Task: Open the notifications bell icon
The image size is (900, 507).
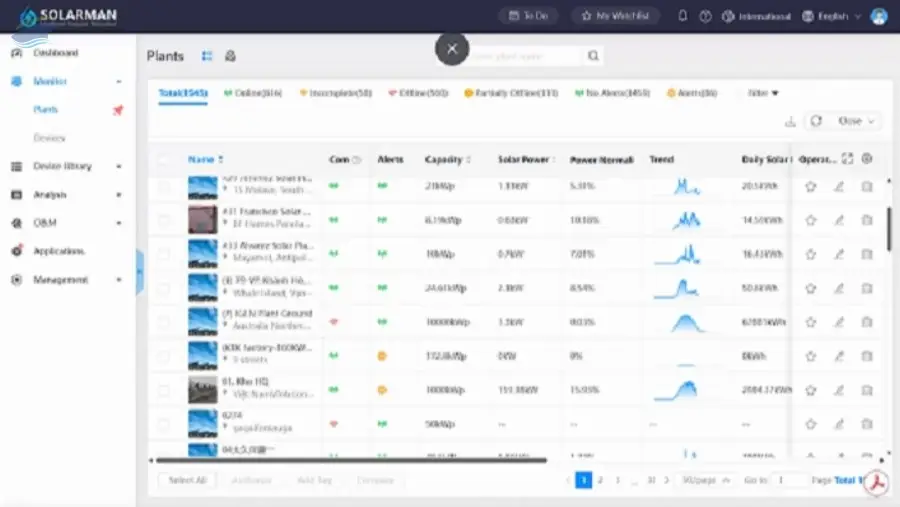Action: [682, 16]
